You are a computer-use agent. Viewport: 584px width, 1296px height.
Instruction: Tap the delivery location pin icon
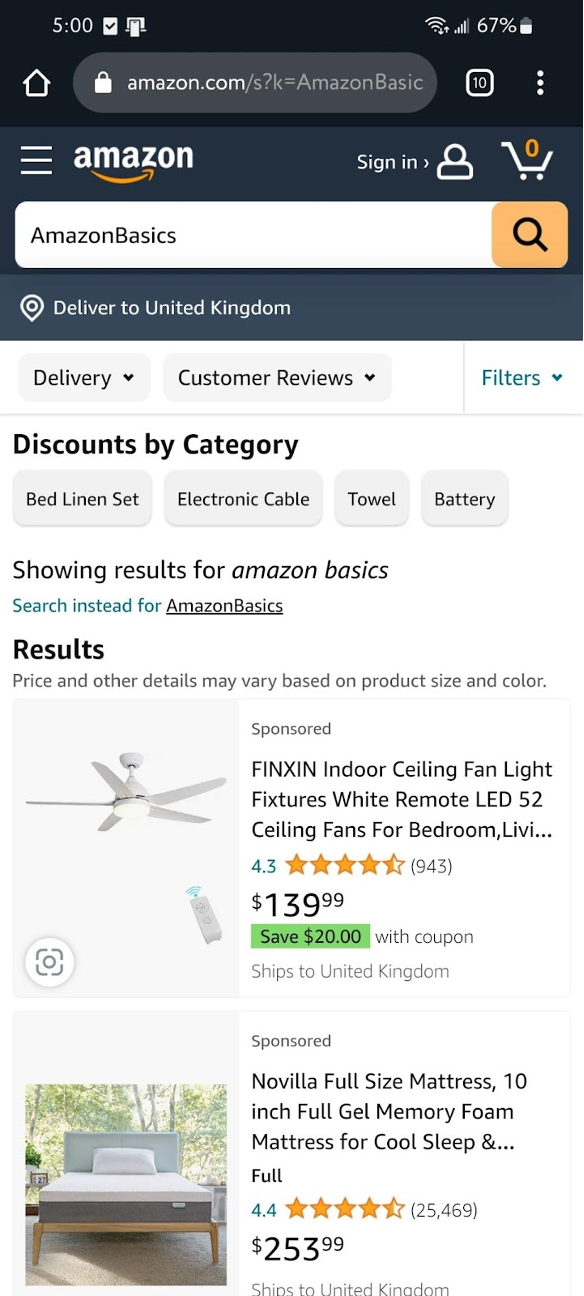click(x=32, y=308)
